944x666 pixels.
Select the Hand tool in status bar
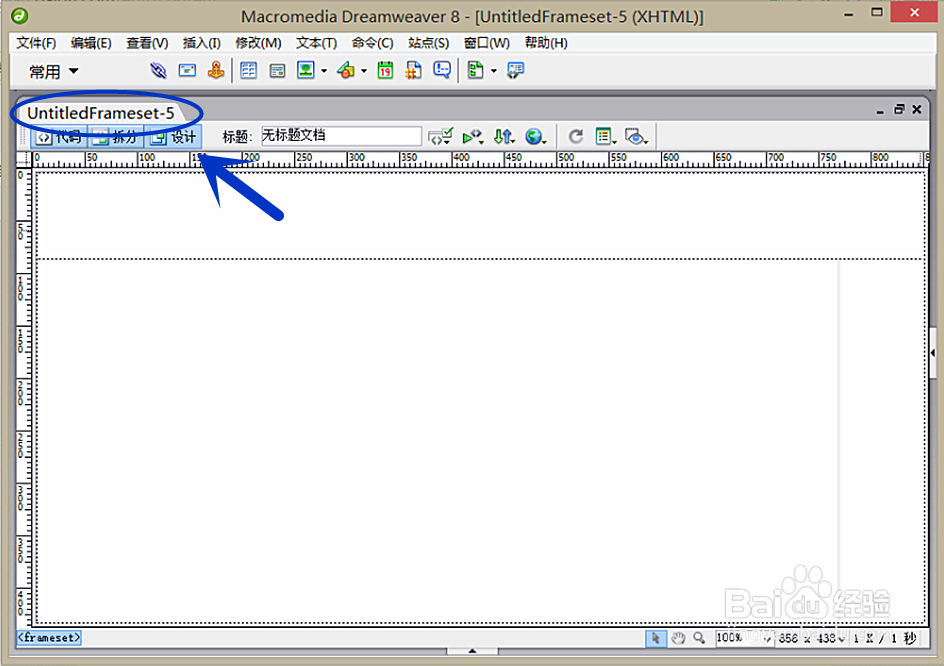[x=678, y=638]
